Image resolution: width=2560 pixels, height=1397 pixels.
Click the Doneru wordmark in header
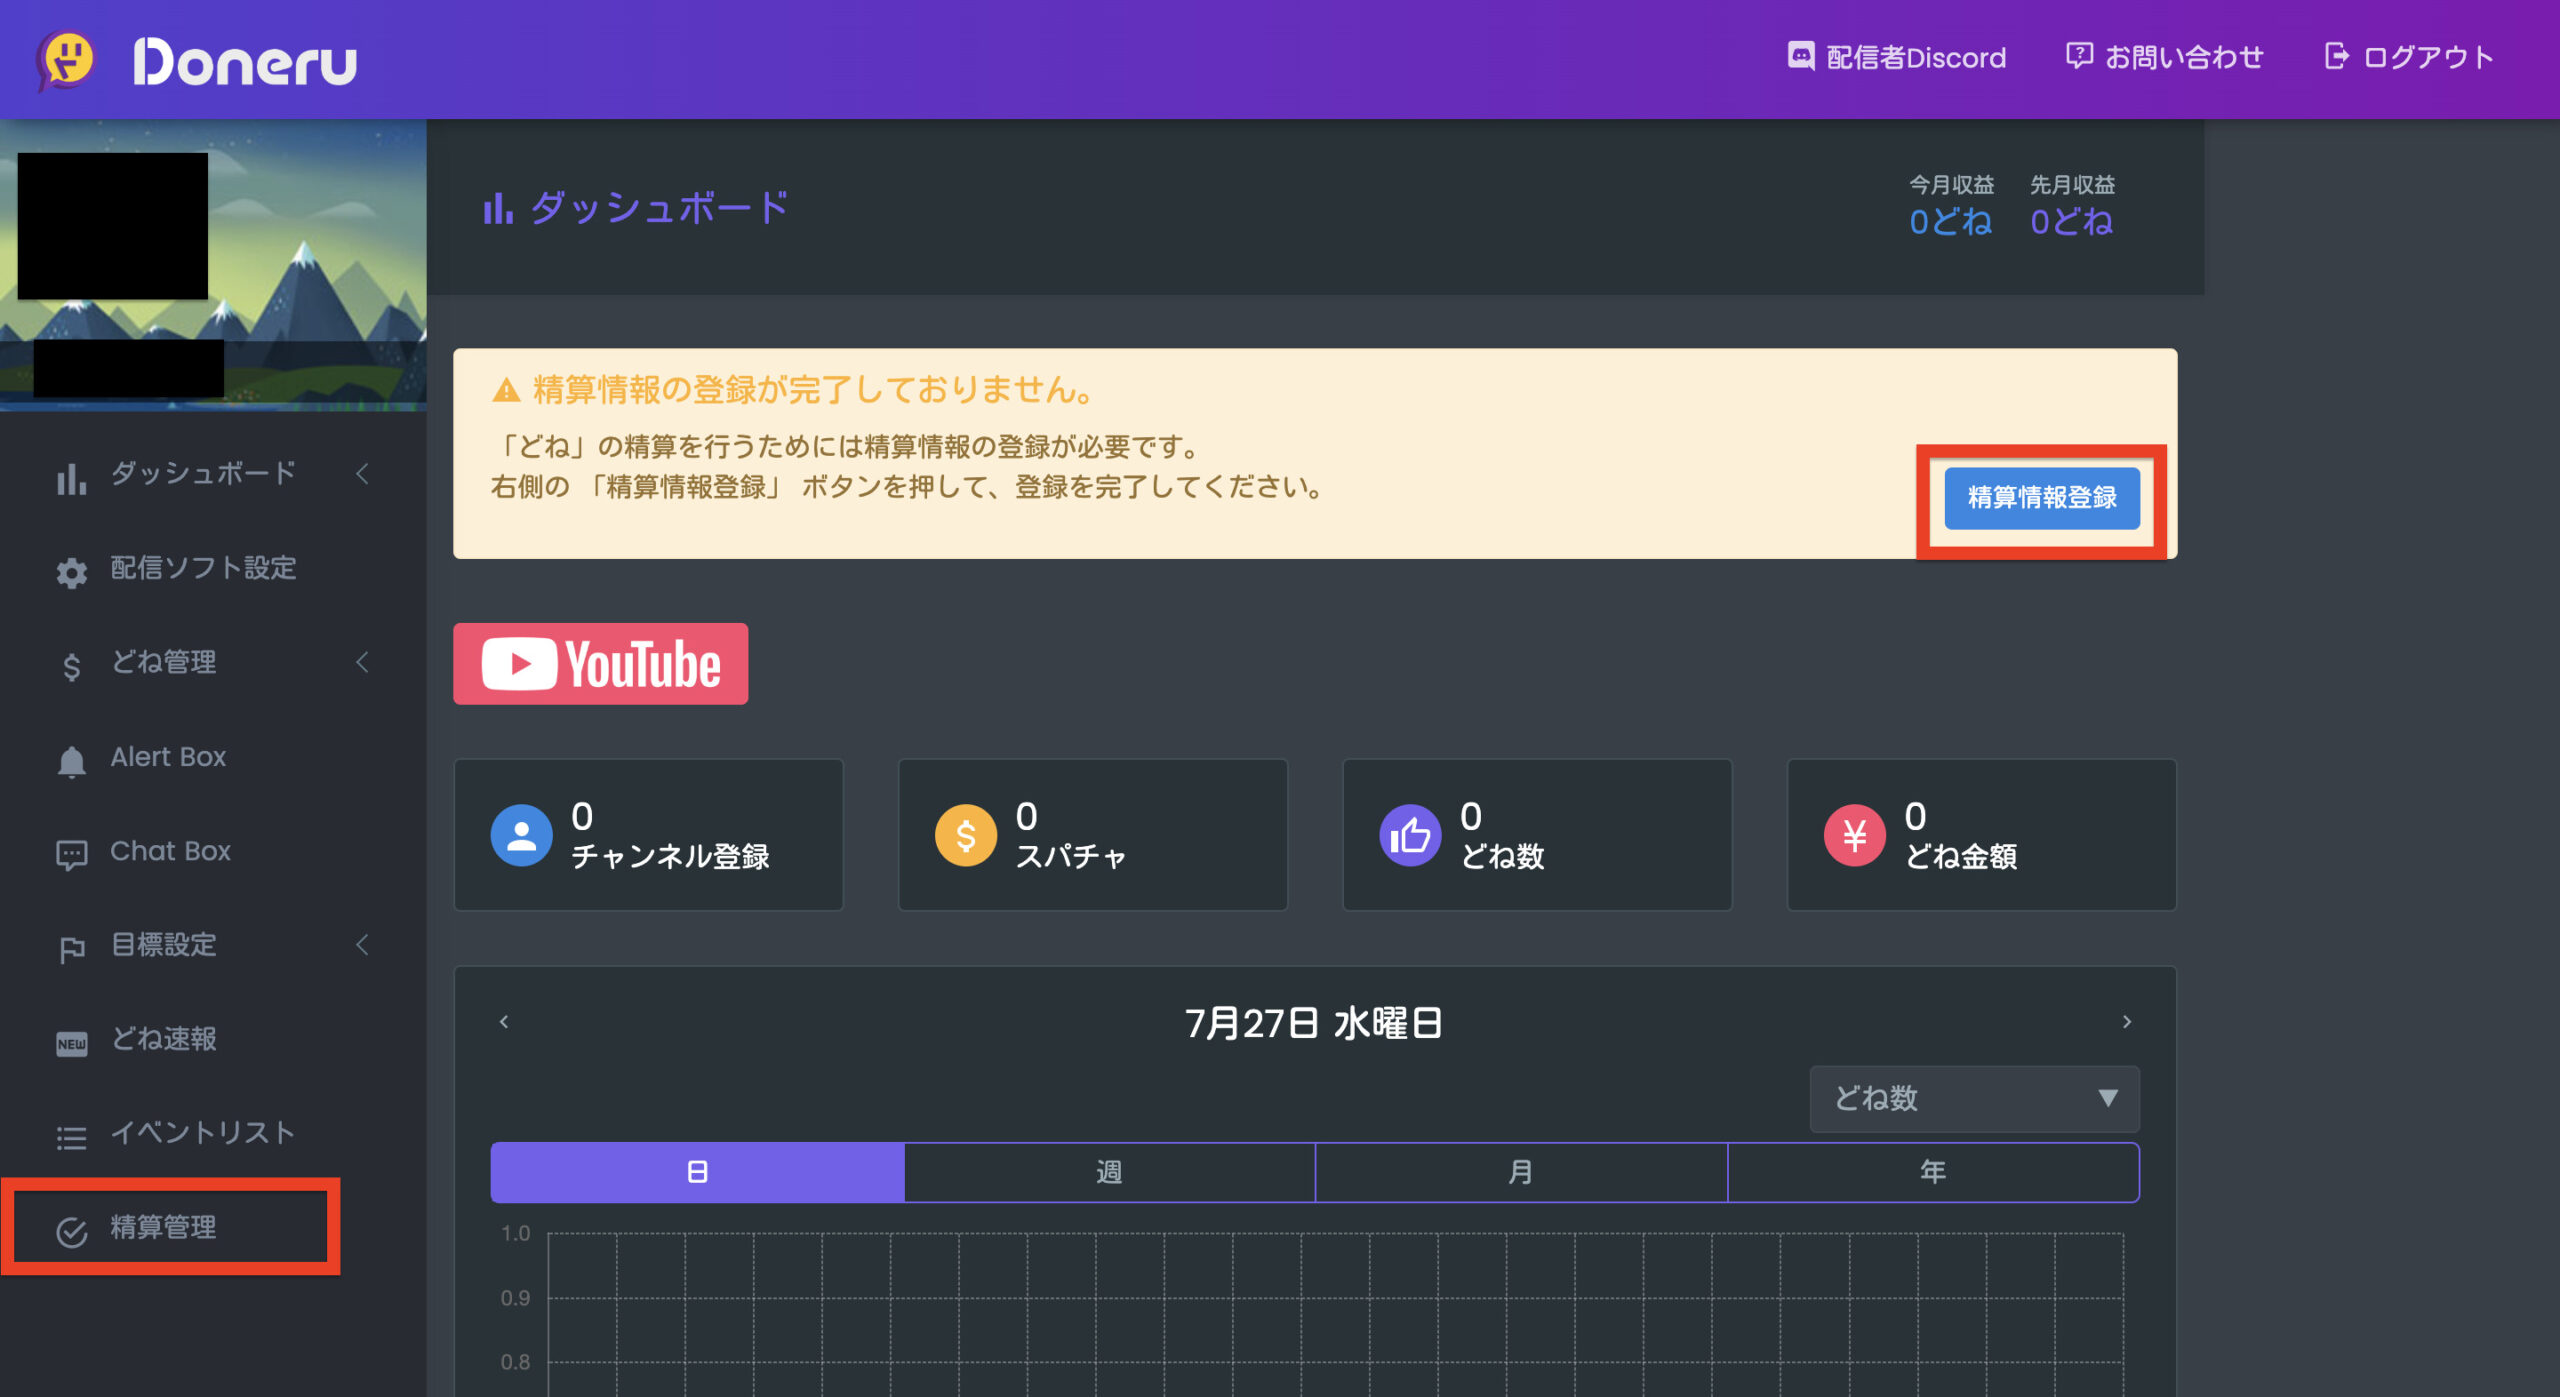point(245,62)
